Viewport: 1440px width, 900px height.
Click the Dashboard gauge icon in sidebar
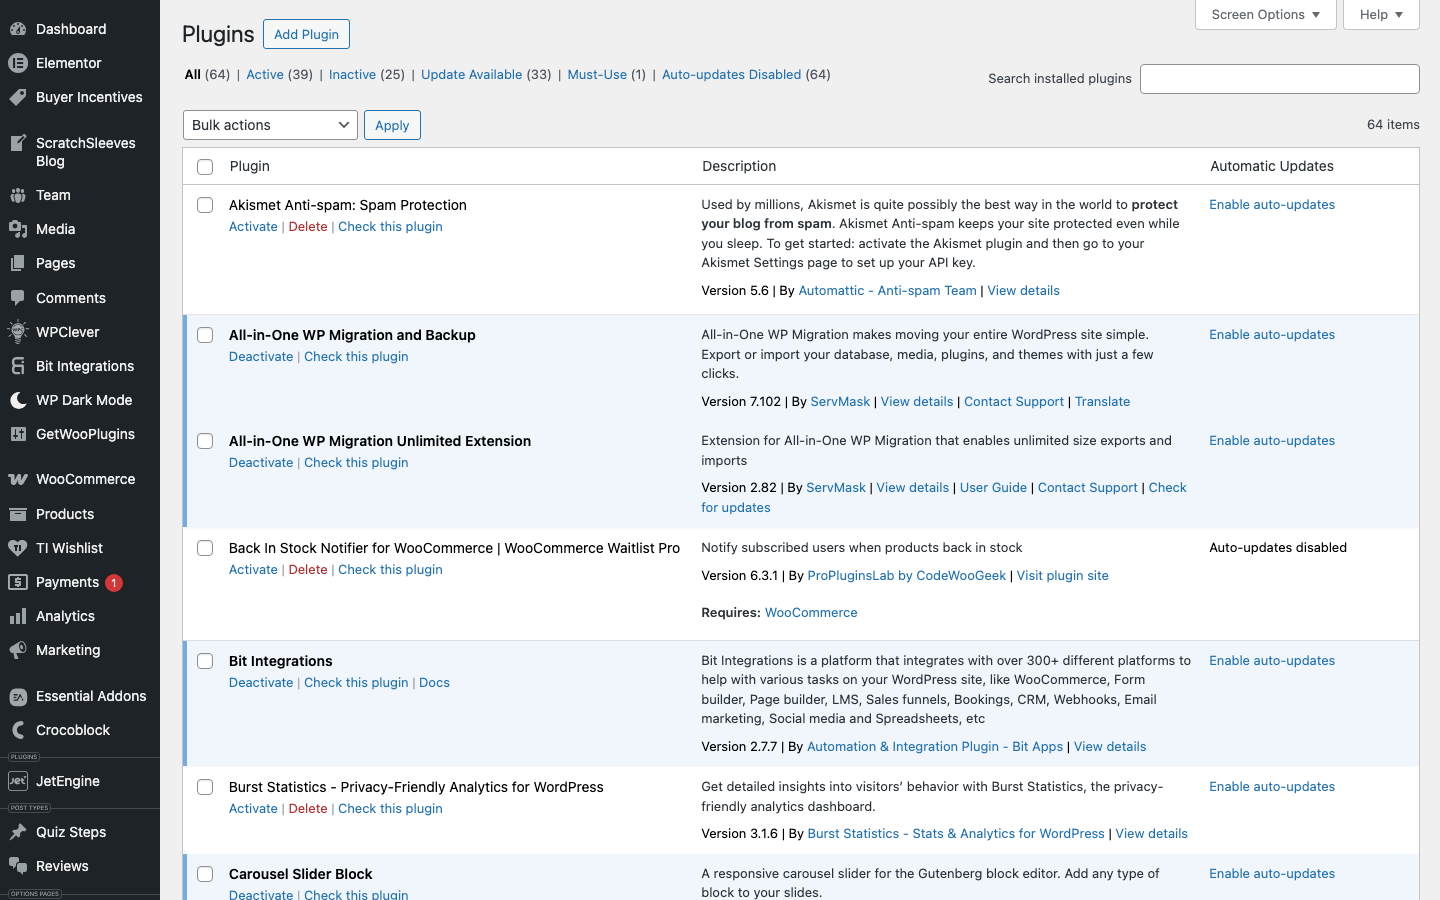coord(18,29)
